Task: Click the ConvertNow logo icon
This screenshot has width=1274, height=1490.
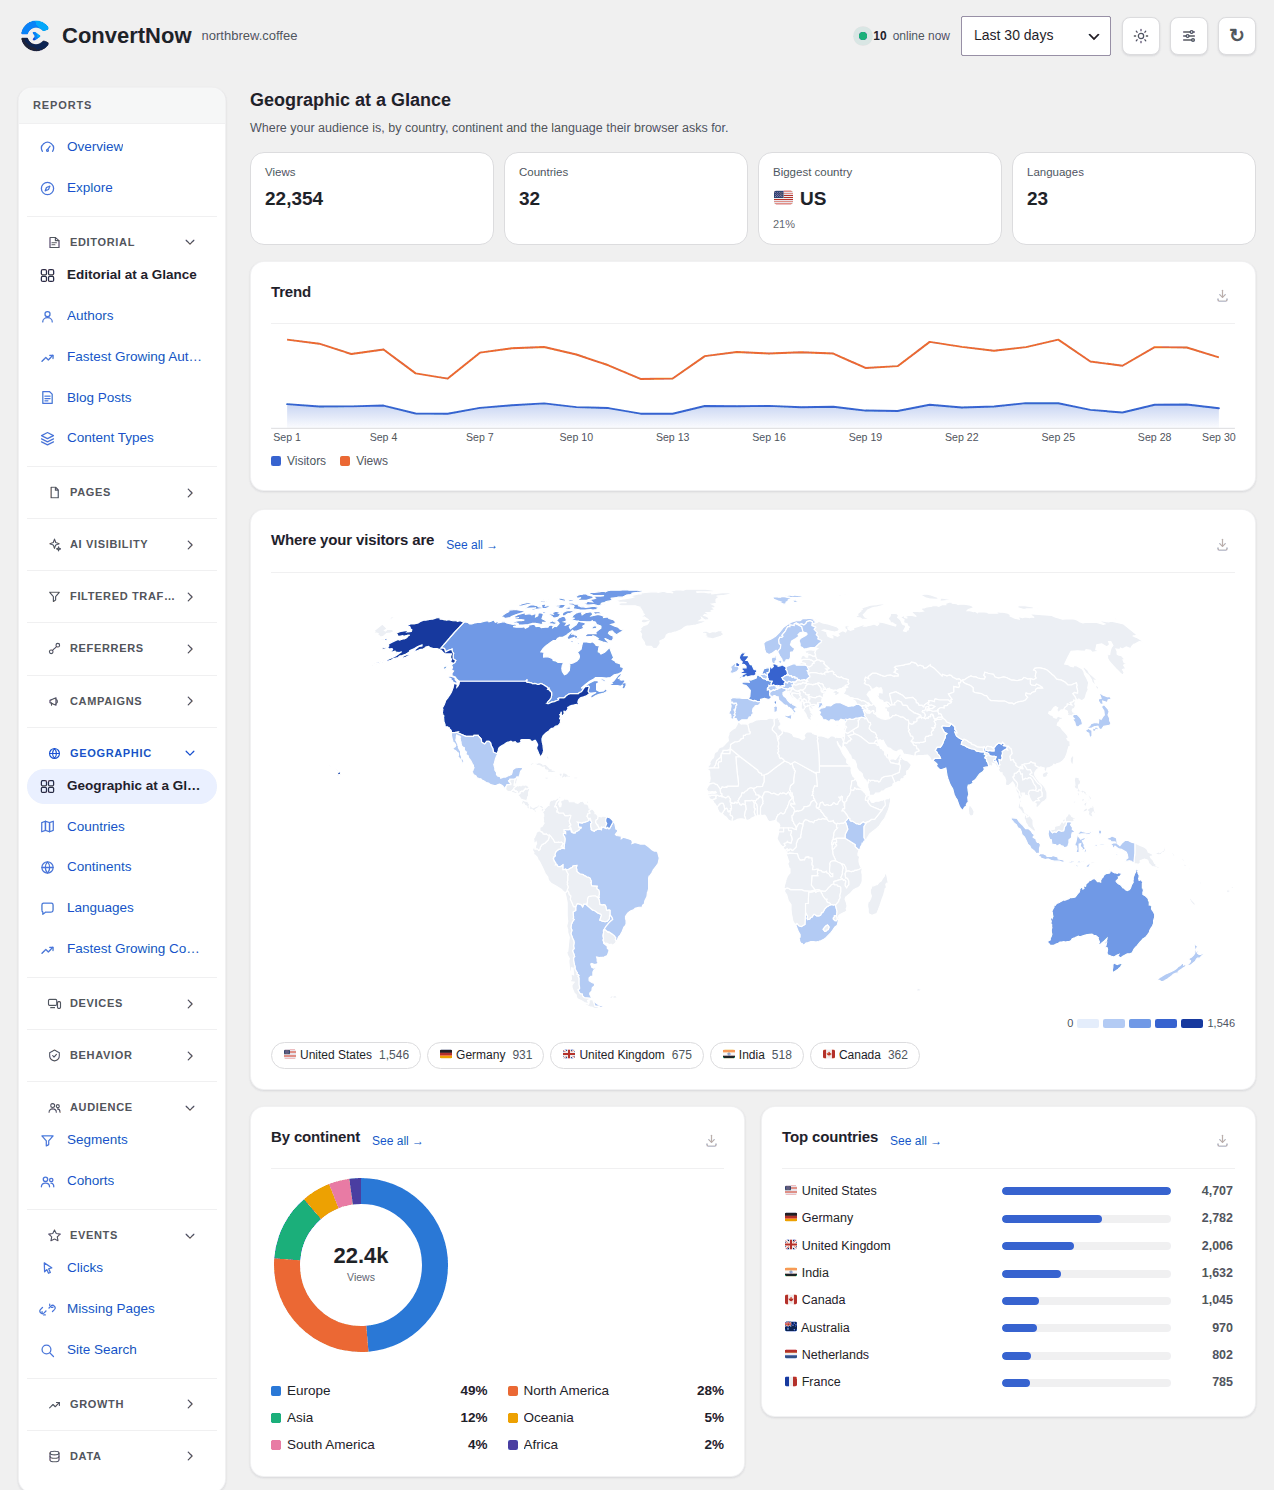Action: point(35,36)
